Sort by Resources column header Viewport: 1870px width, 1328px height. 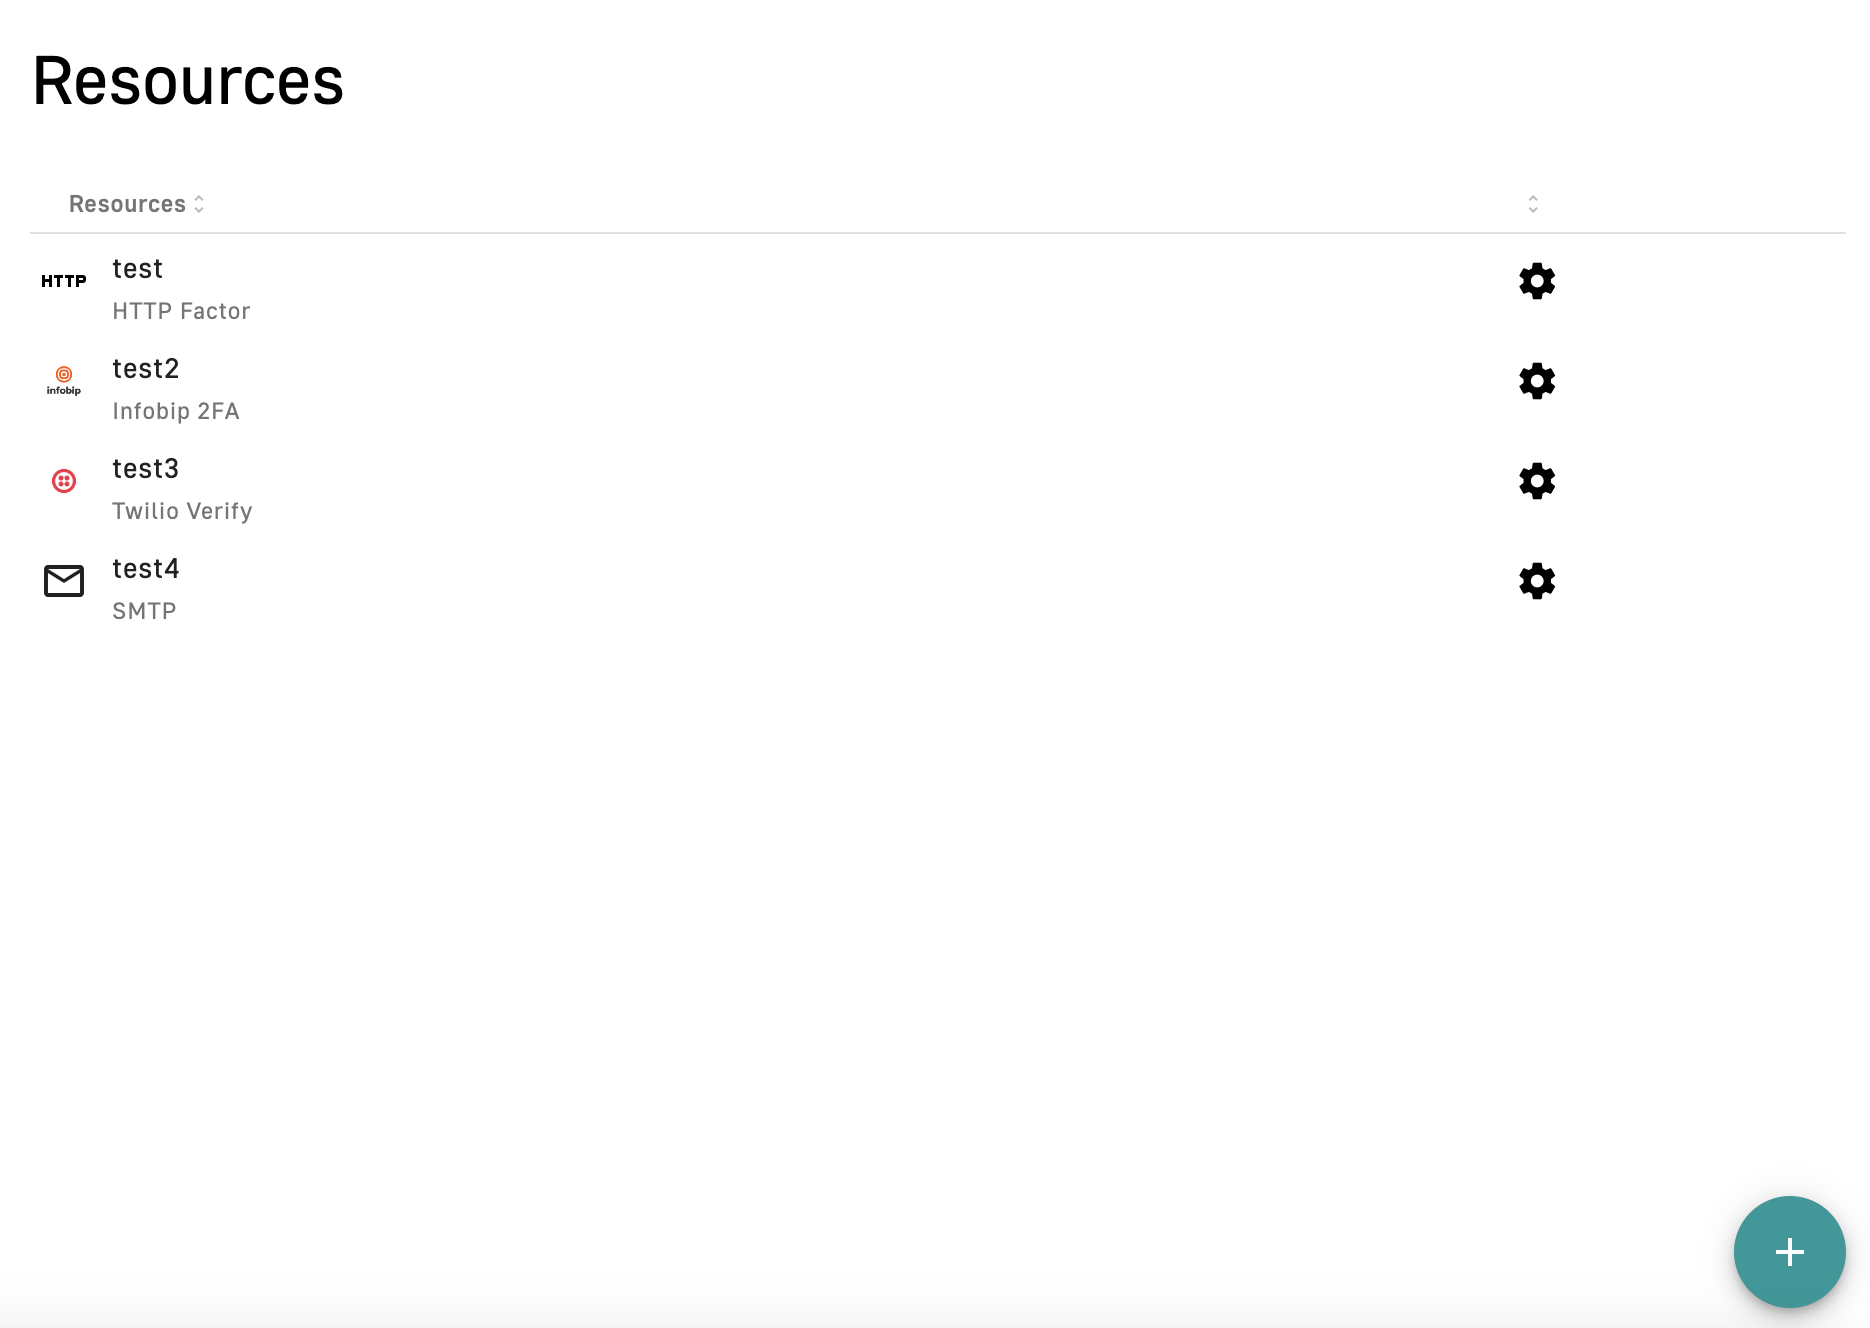127,204
